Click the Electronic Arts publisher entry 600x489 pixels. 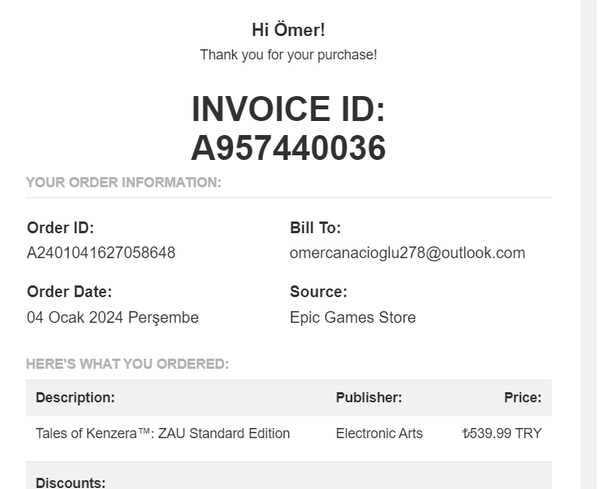[x=379, y=433]
